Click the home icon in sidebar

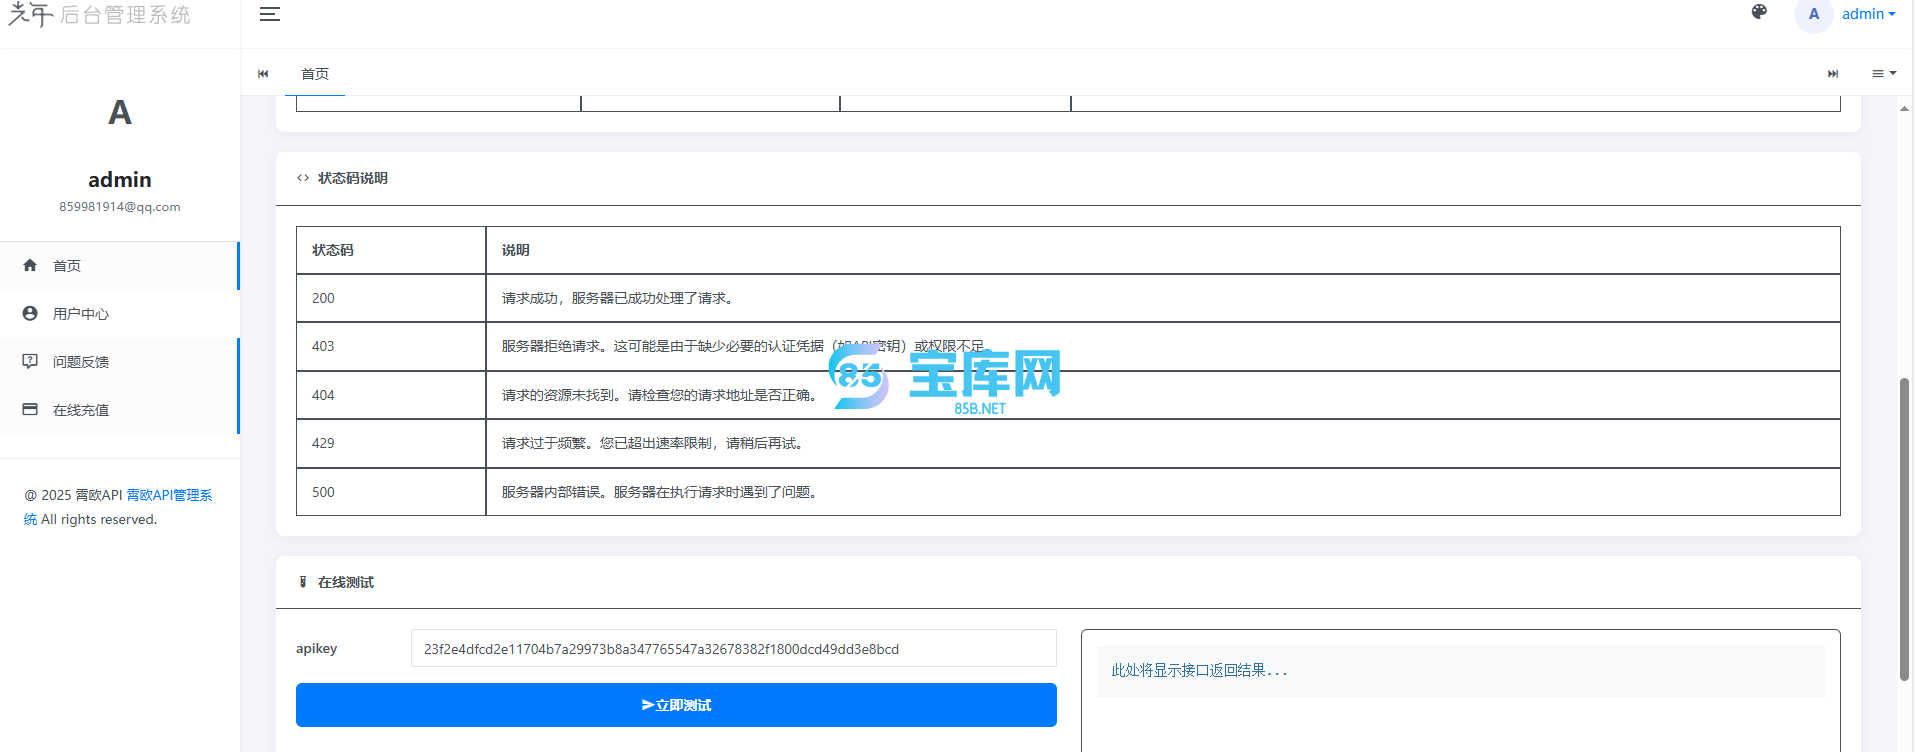(x=30, y=265)
